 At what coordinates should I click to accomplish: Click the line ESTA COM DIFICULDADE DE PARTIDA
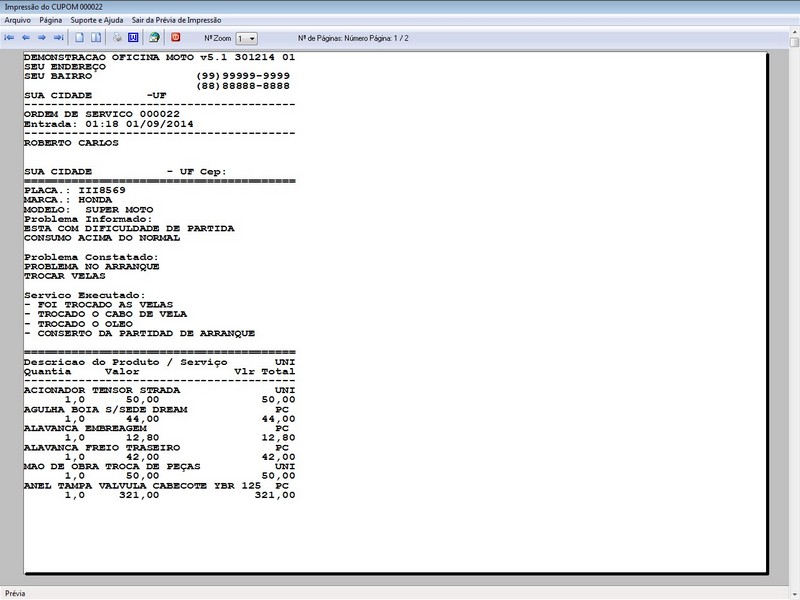pos(129,229)
